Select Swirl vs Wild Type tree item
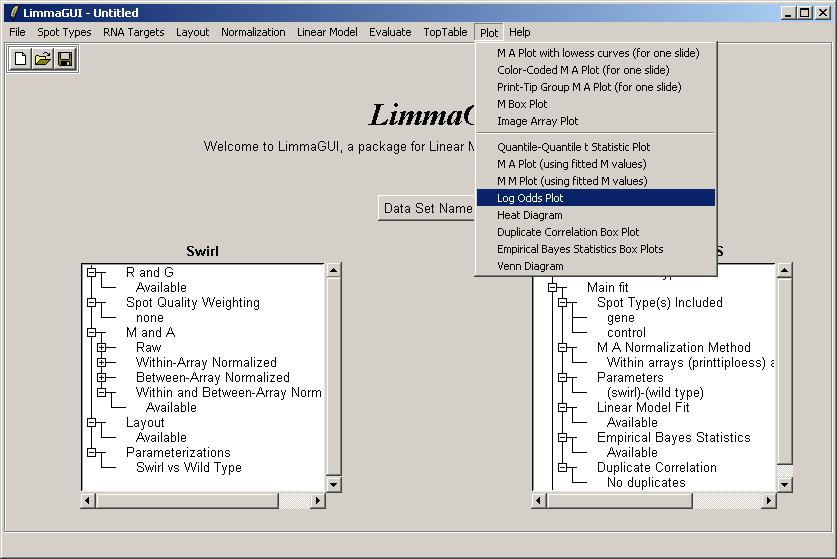The width and height of the screenshot is (837, 559). pos(188,467)
